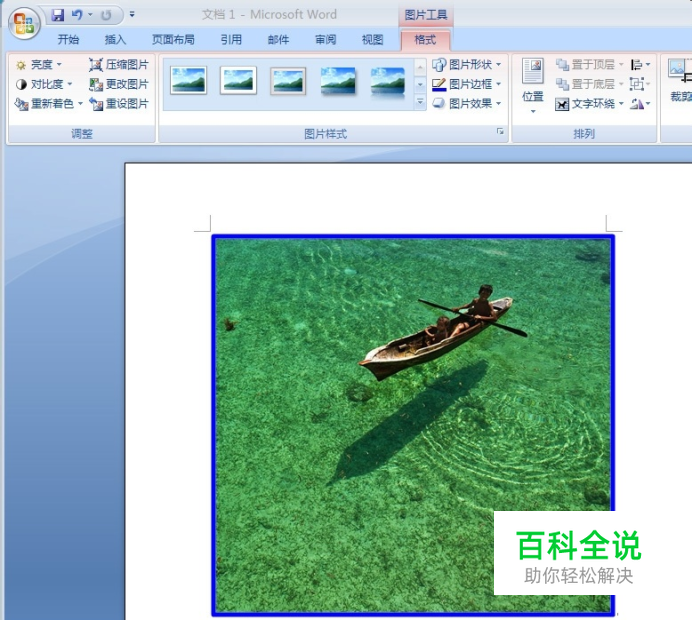
Task: Launch the 图片样式 format dialog
Action: pos(500,132)
